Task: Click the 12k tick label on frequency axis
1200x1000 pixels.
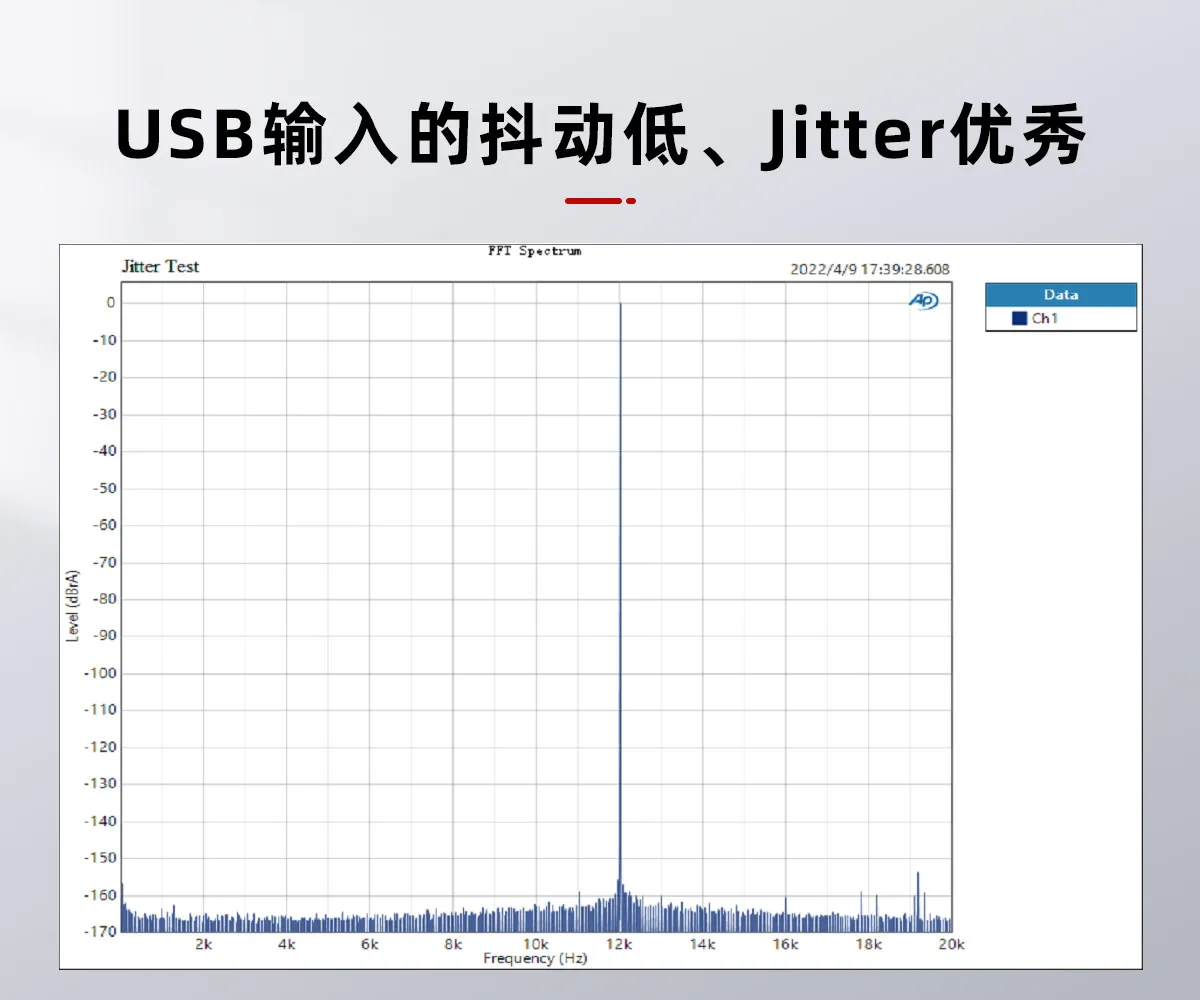Action: point(619,945)
